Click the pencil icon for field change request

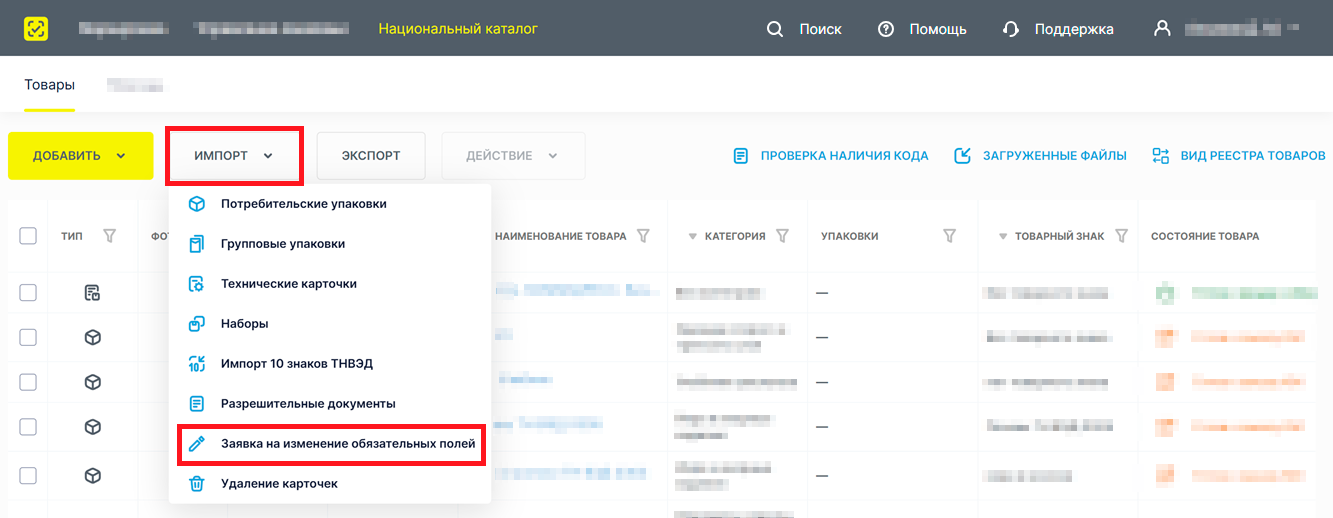pos(197,443)
